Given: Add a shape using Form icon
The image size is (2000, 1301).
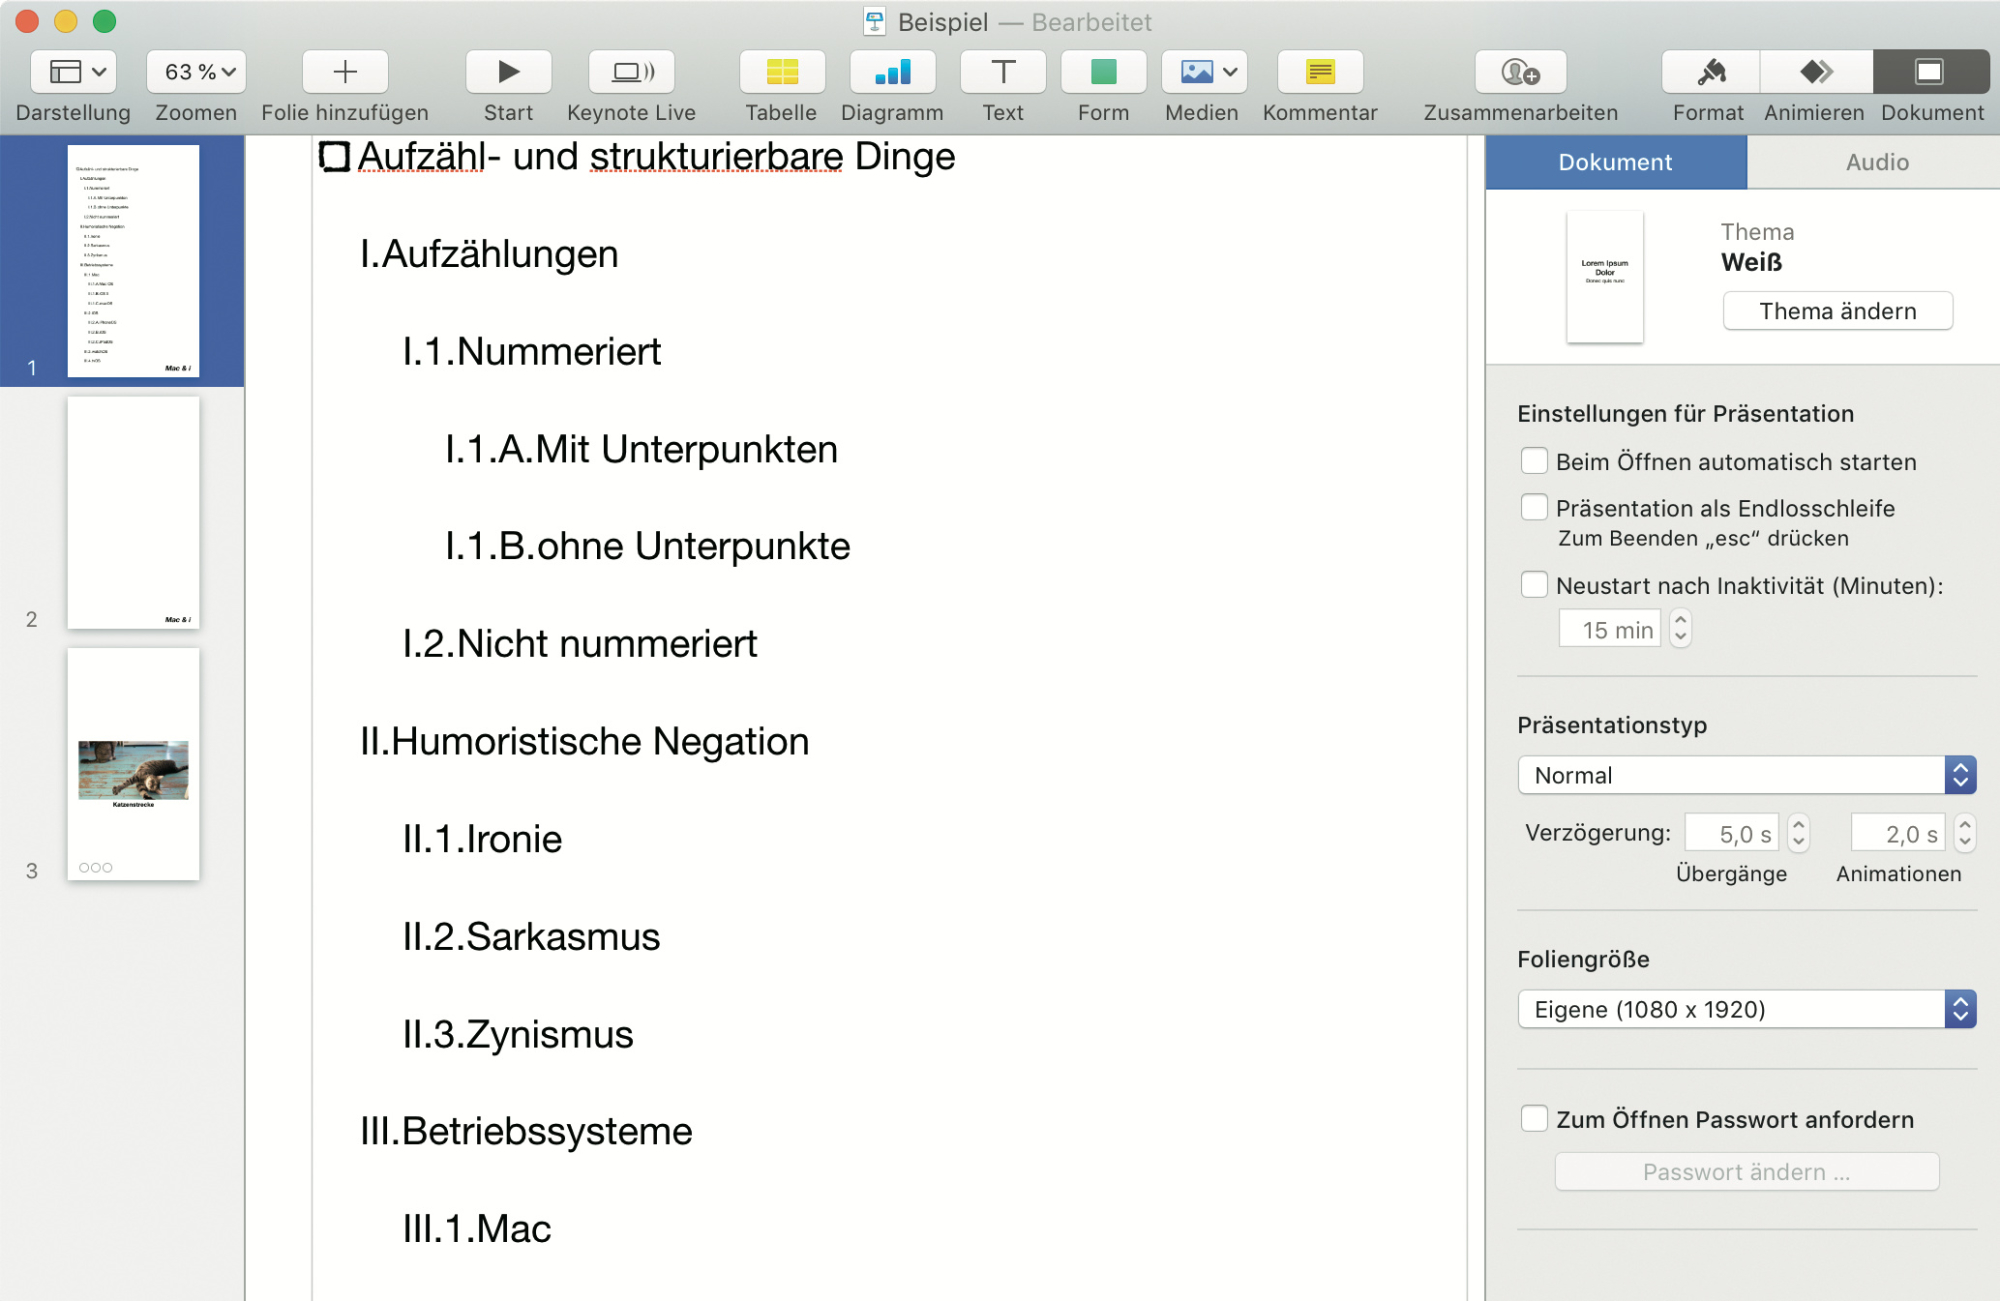Looking at the screenshot, I should coord(1103,72).
